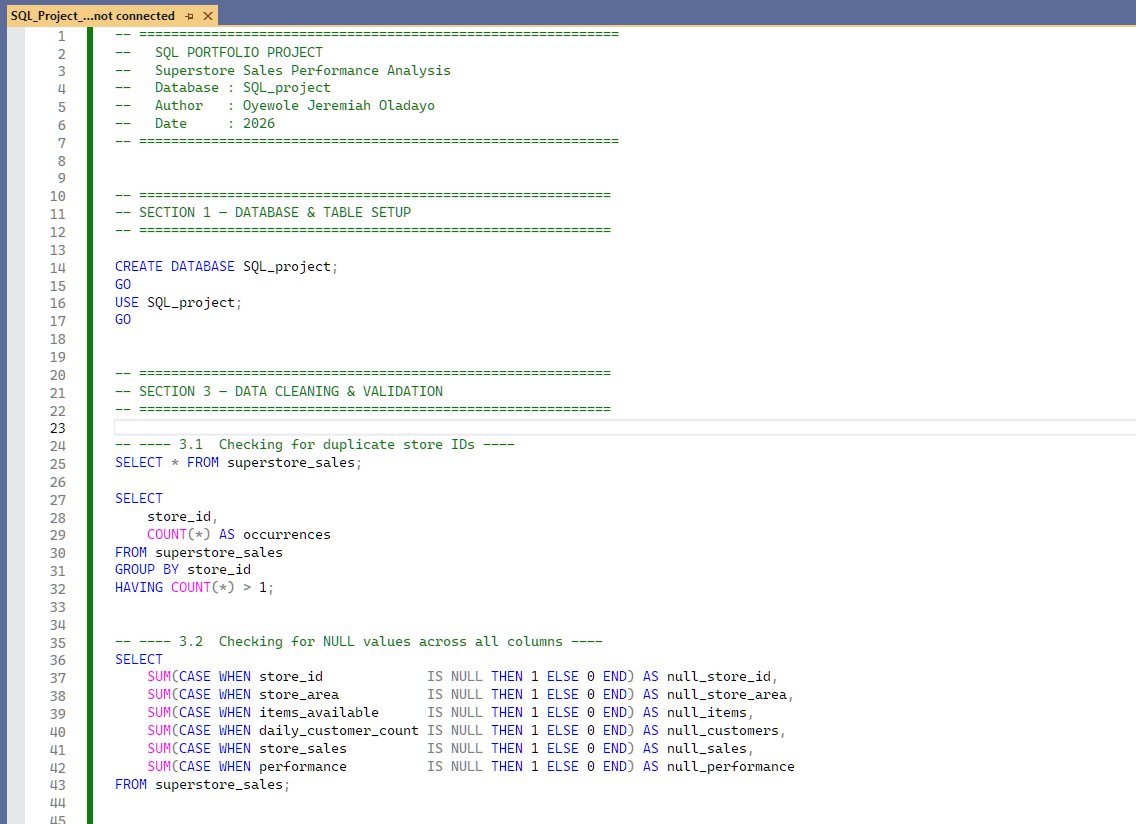1136x824 pixels.
Task: Click the comment line "SQL PORTFOLIO PROJECT"
Action: click(x=238, y=52)
